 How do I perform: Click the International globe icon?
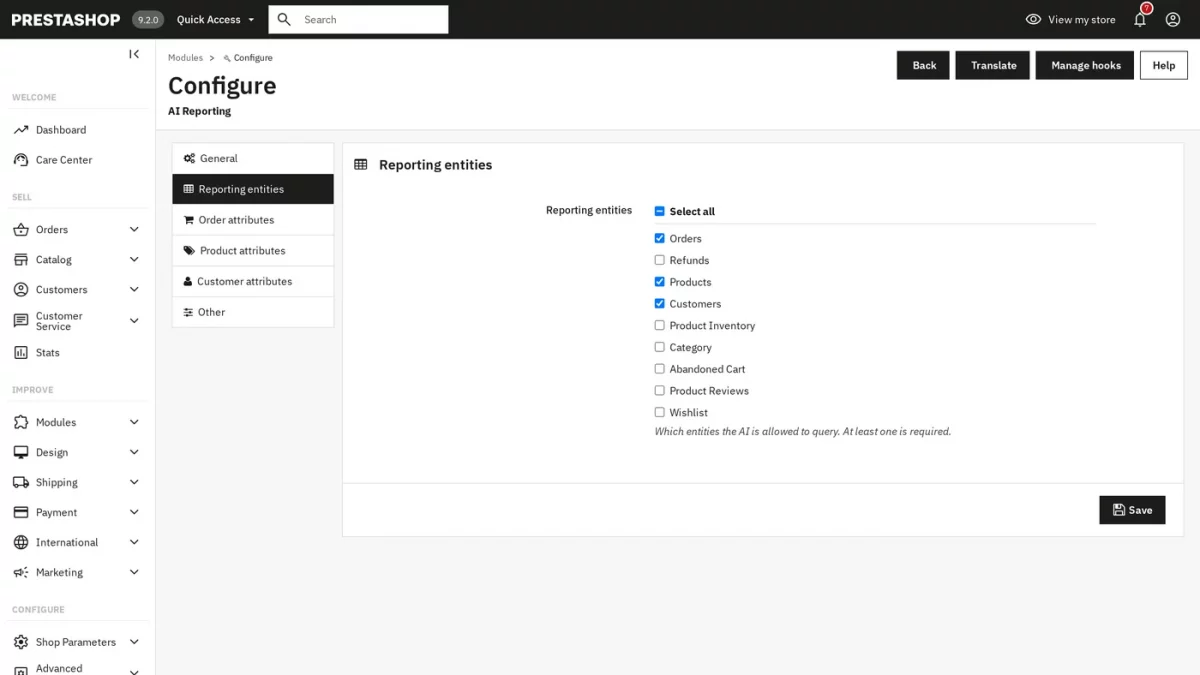(x=21, y=542)
